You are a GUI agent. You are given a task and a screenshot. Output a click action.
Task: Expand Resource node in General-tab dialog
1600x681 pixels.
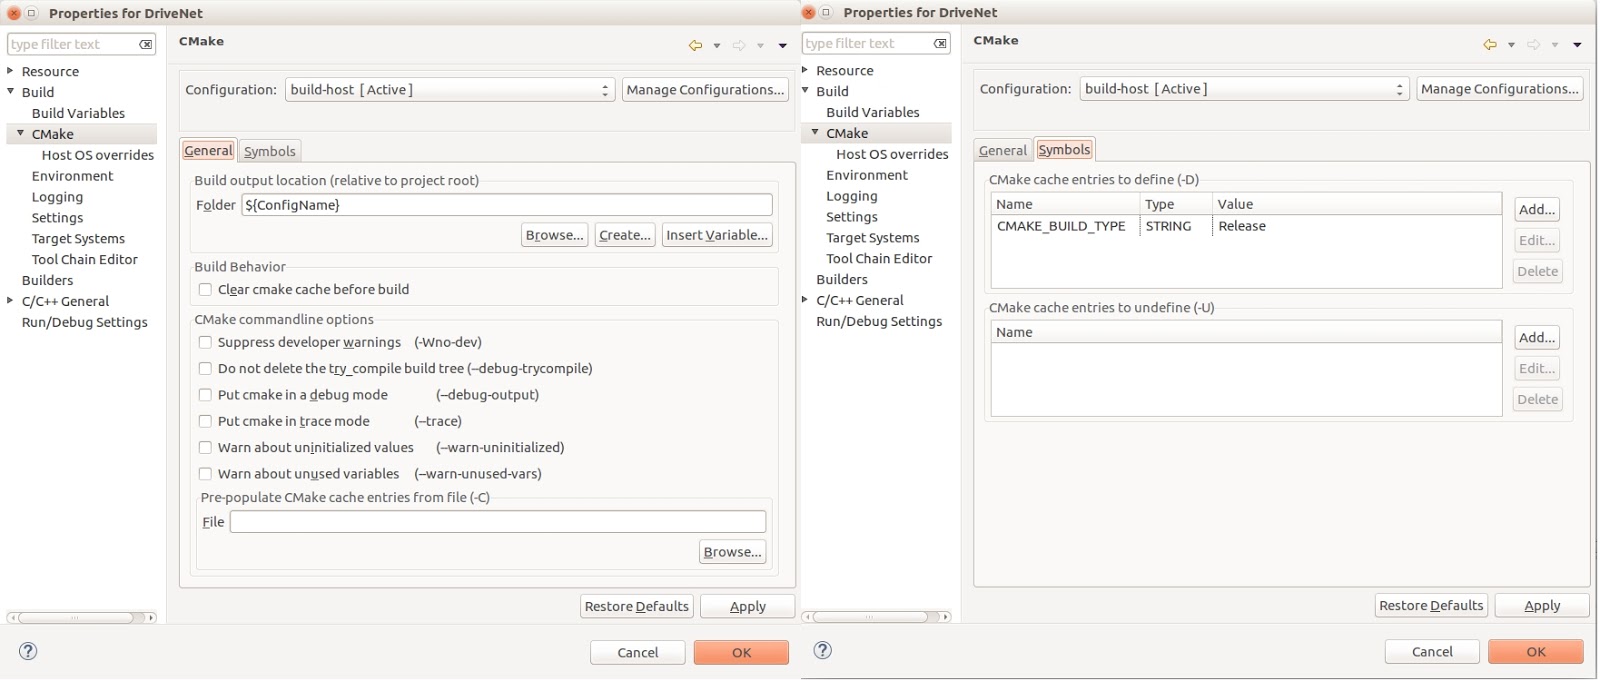tap(10, 71)
